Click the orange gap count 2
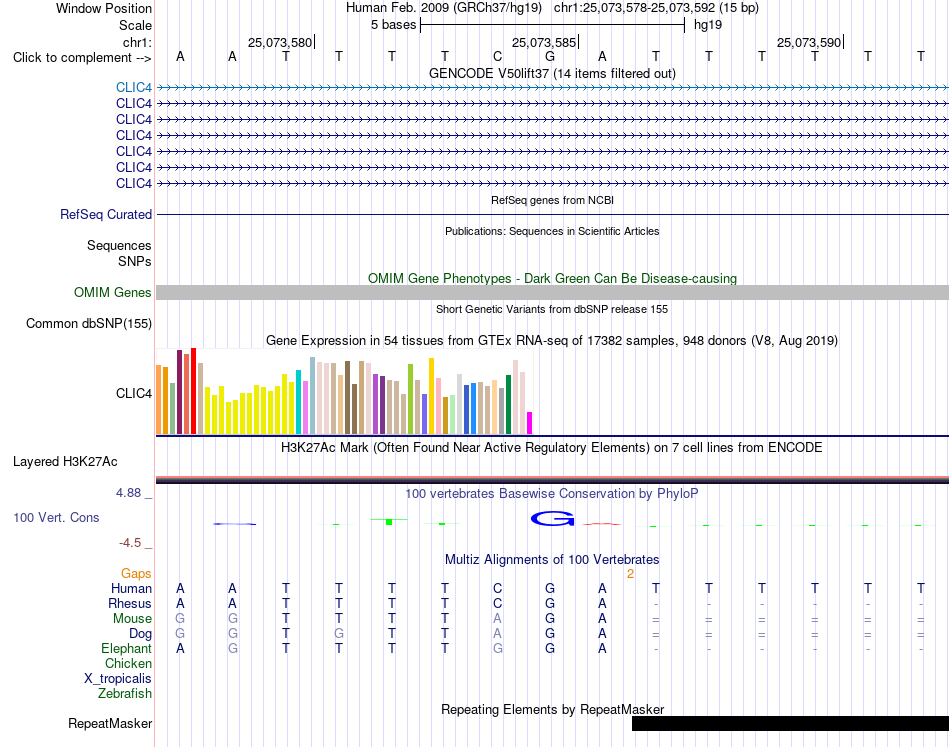 point(630,574)
